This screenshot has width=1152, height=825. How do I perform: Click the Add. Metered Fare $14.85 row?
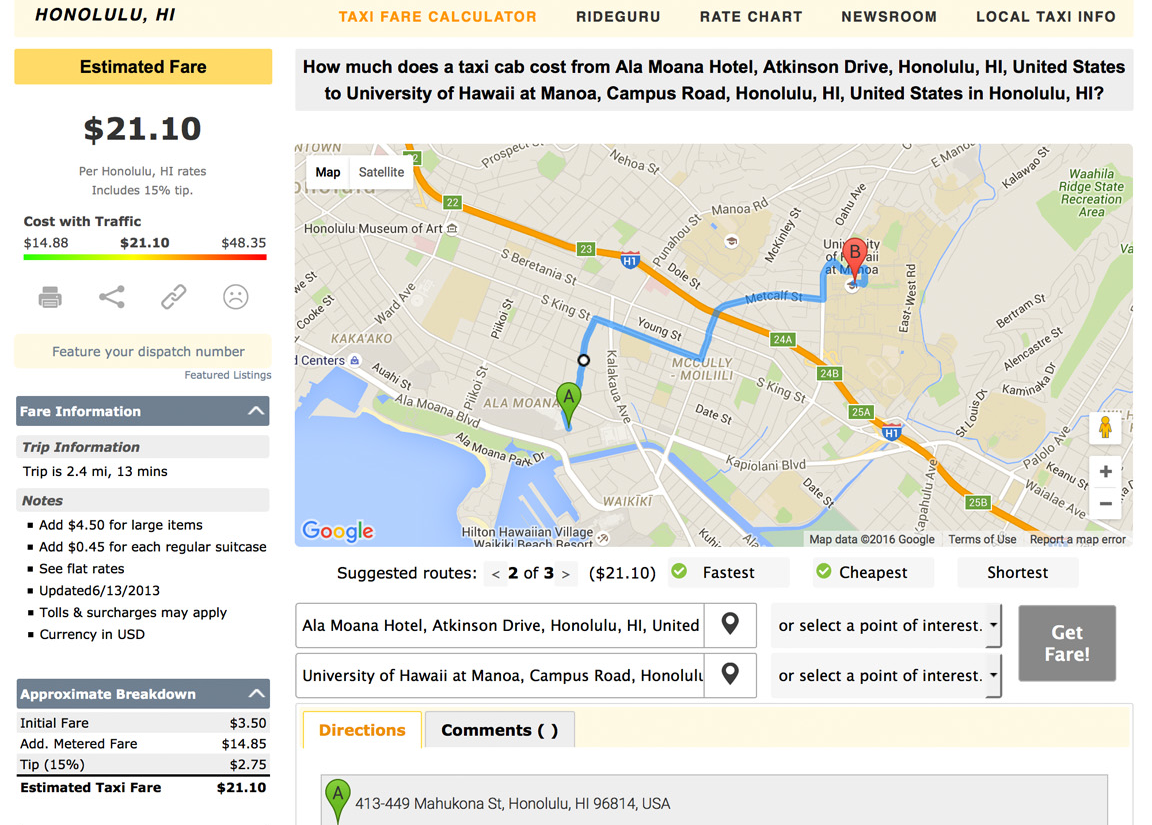click(143, 743)
